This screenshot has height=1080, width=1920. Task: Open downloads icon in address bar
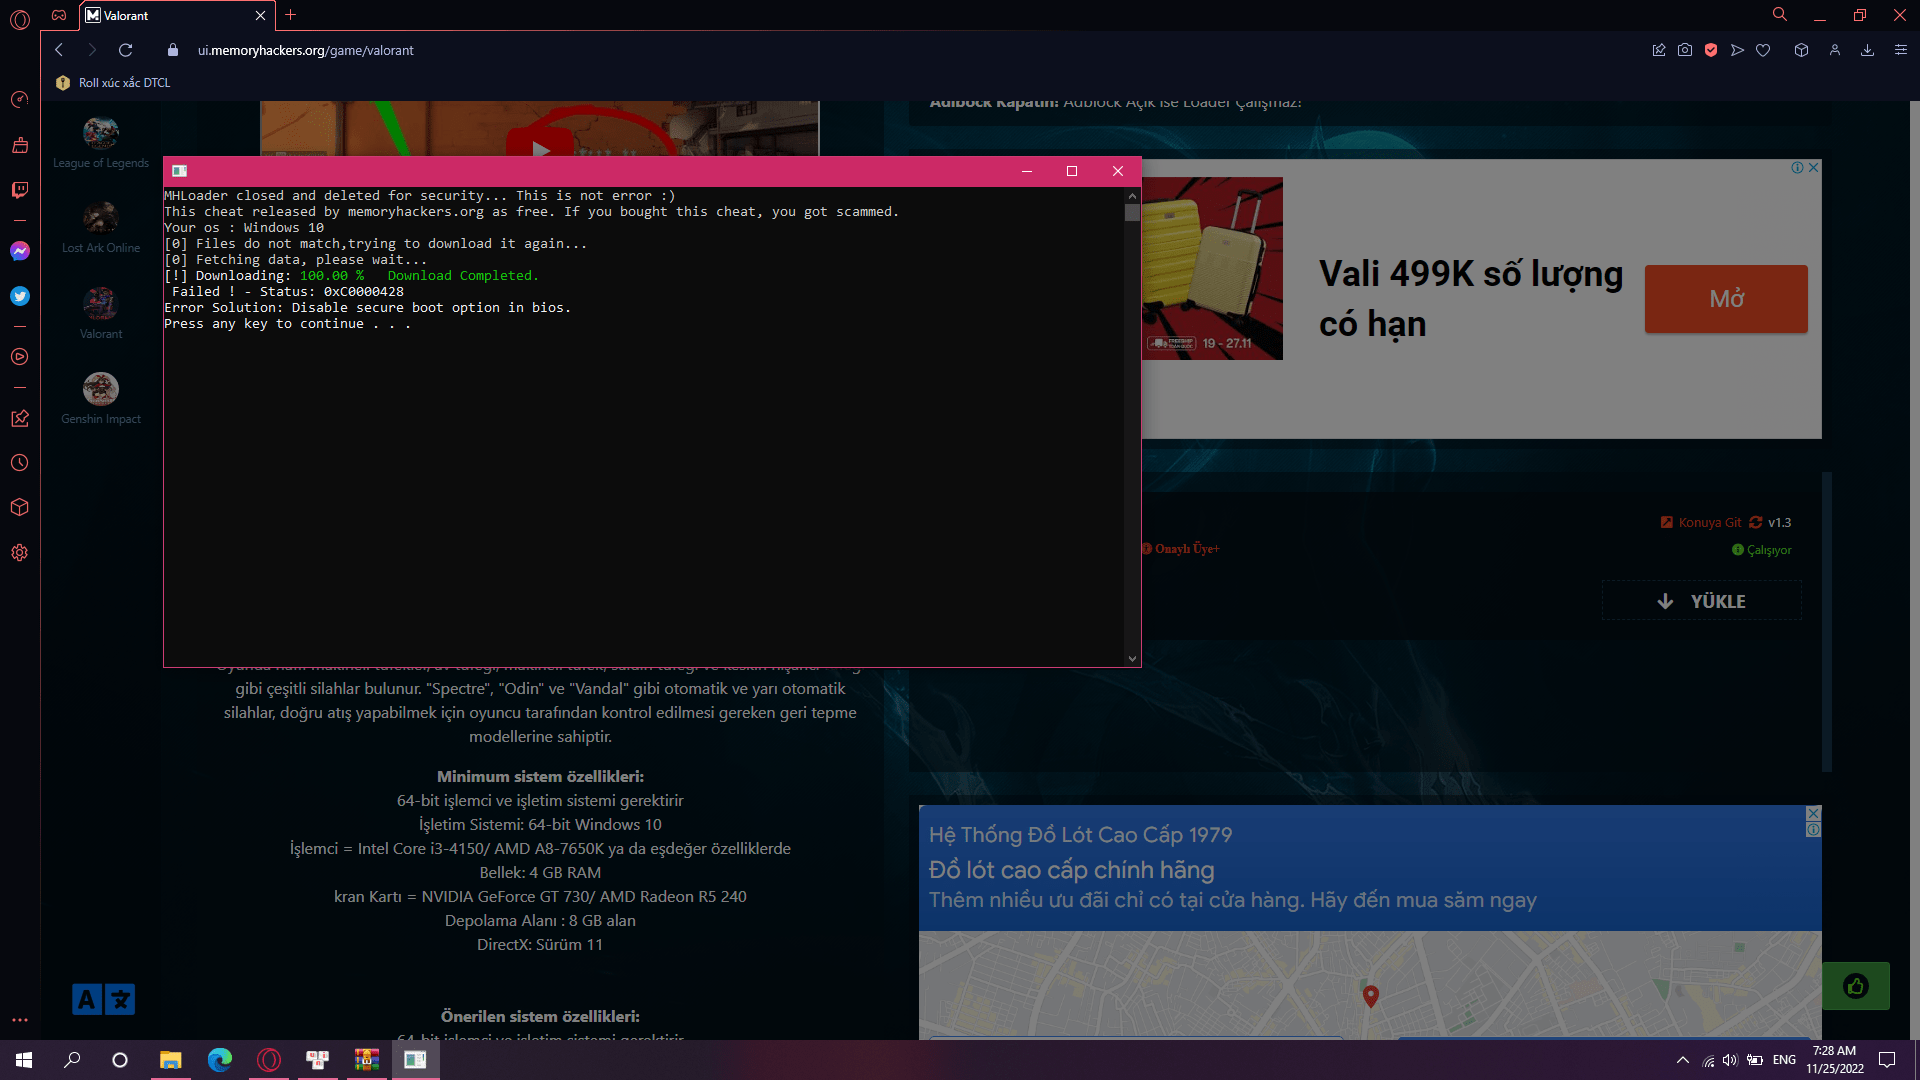tap(1867, 50)
